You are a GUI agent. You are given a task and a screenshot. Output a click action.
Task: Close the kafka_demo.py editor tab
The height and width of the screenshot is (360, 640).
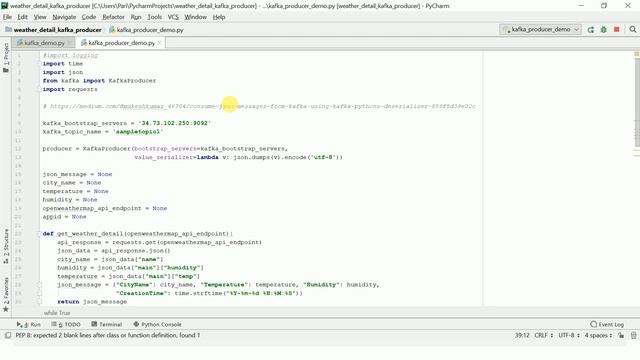[69, 42]
